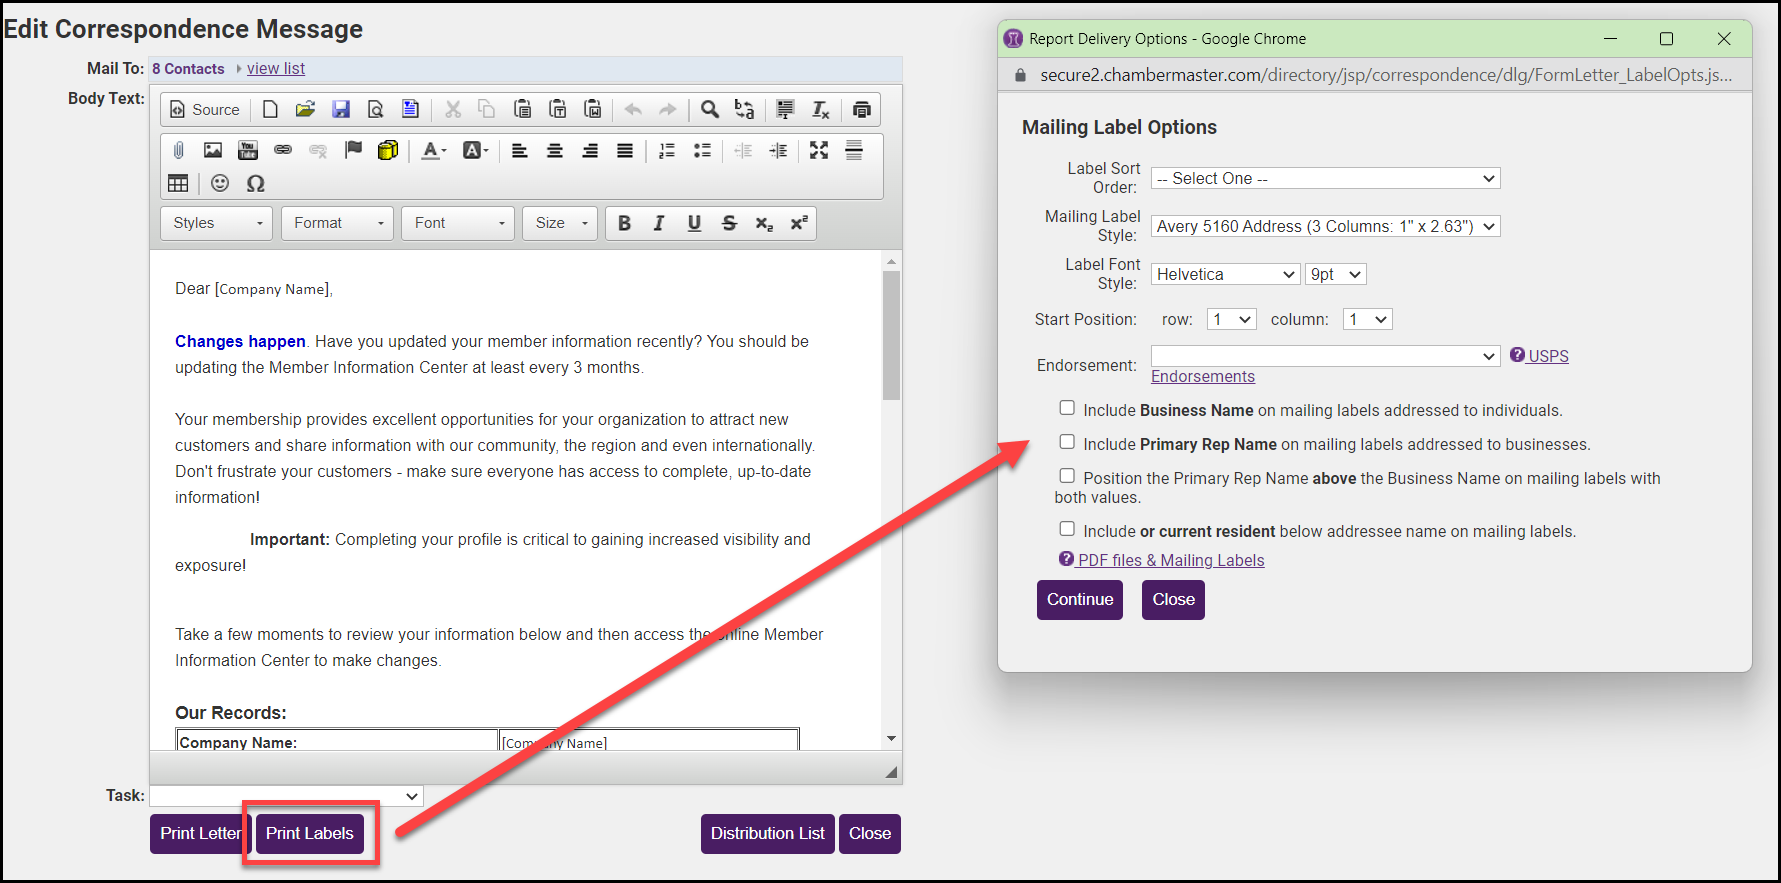Open the text color picker
Image resolution: width=1781 pixels, height=883 pixels.
tap(433, 151)
